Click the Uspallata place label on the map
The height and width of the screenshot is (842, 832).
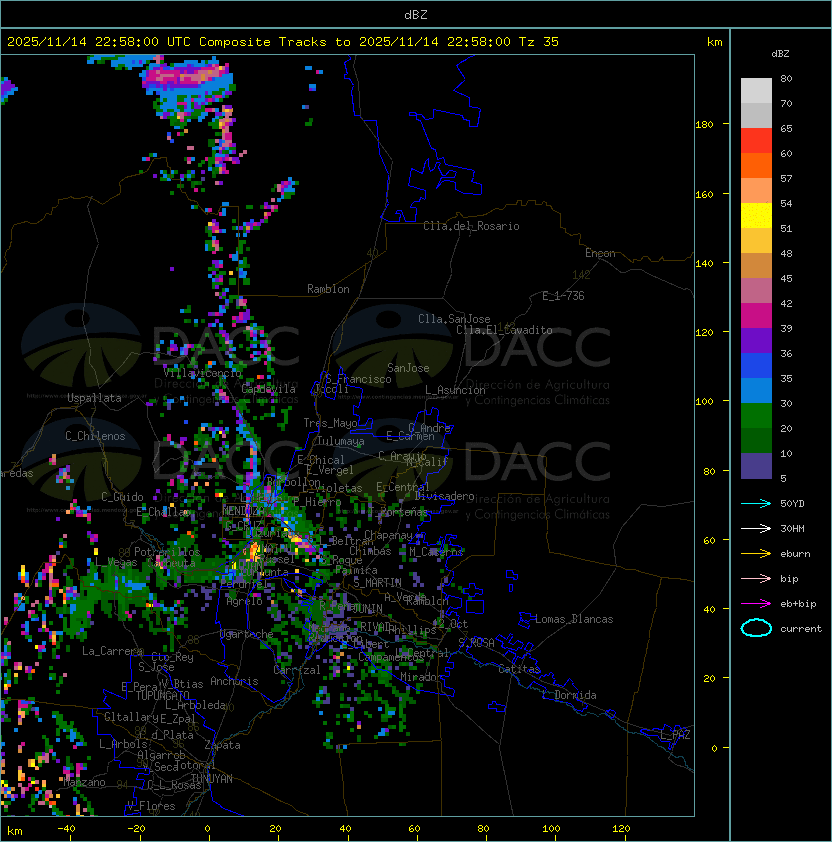click(x=94, y=398)
